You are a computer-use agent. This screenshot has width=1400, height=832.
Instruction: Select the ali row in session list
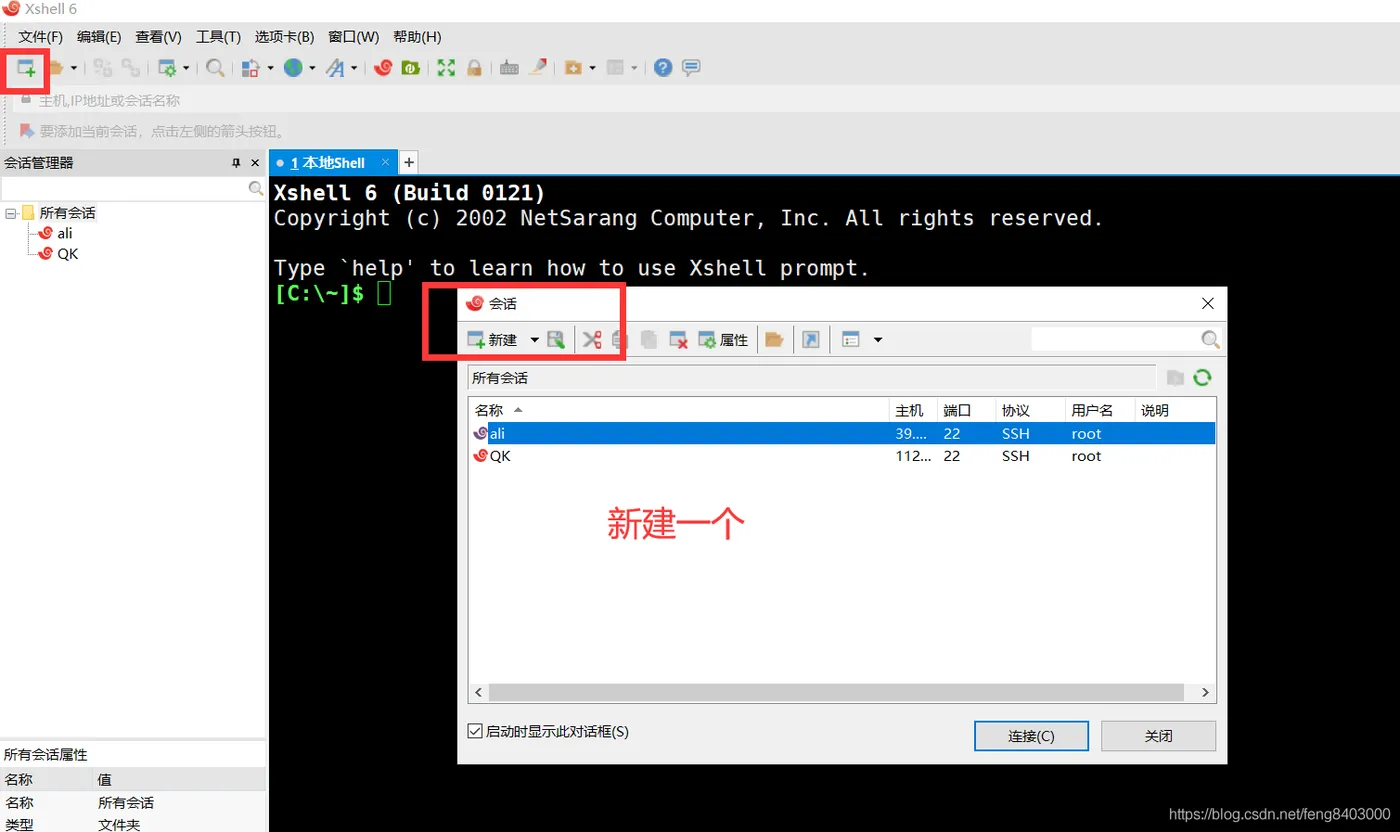(x=842, y=433)
